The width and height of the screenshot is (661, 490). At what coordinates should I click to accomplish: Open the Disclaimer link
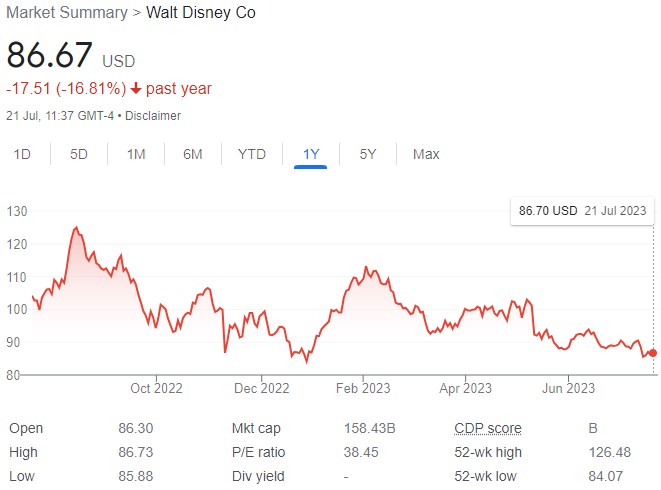tap(153, 116)
